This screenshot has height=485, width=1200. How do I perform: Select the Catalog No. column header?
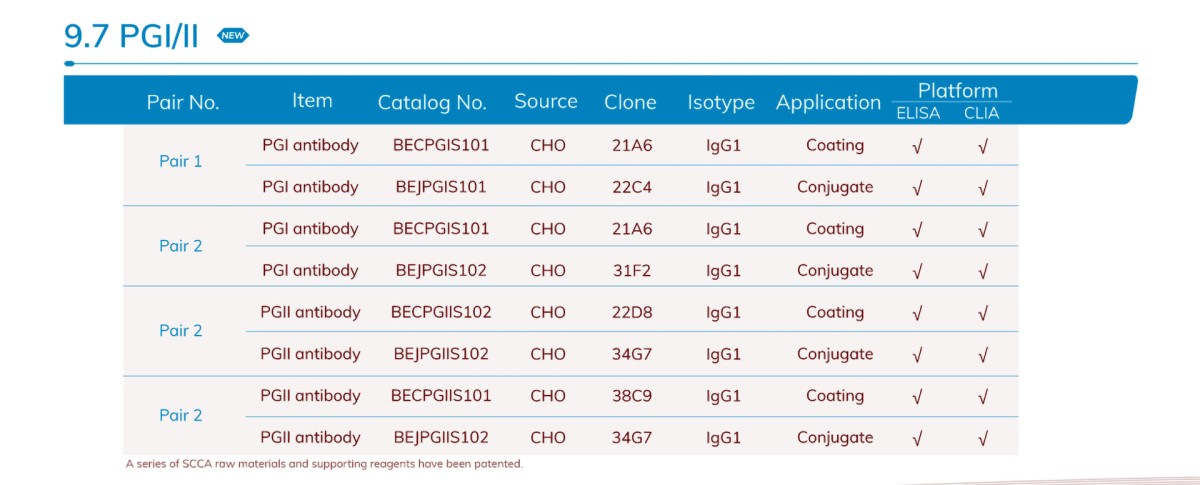coord(432,102)
